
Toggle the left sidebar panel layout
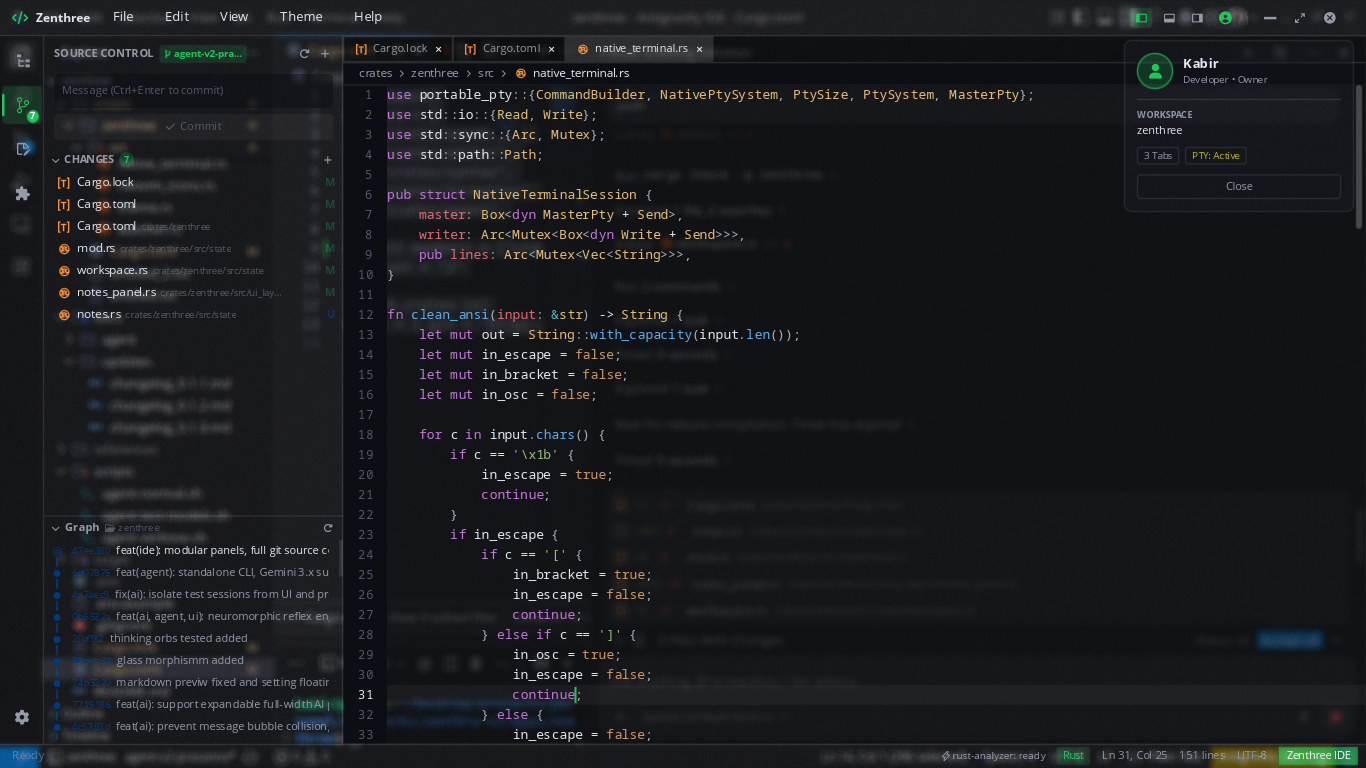click(1140, 18)
